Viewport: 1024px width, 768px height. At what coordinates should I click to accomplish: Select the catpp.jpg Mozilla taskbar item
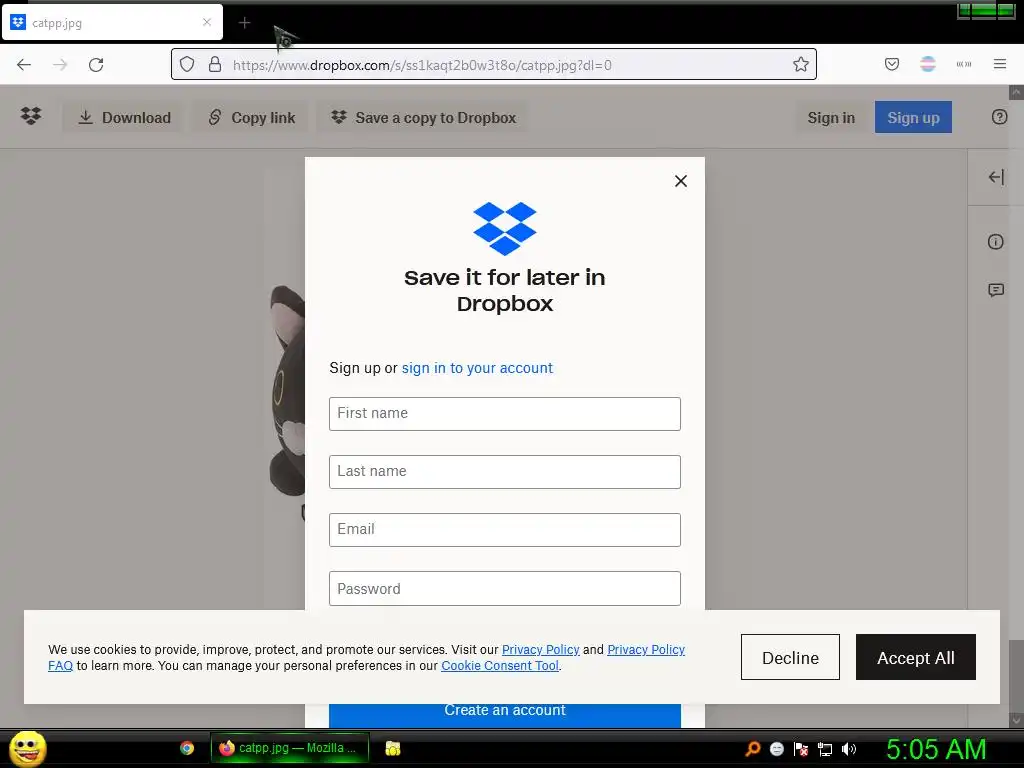pyautogui.click(x=290, y=748)
